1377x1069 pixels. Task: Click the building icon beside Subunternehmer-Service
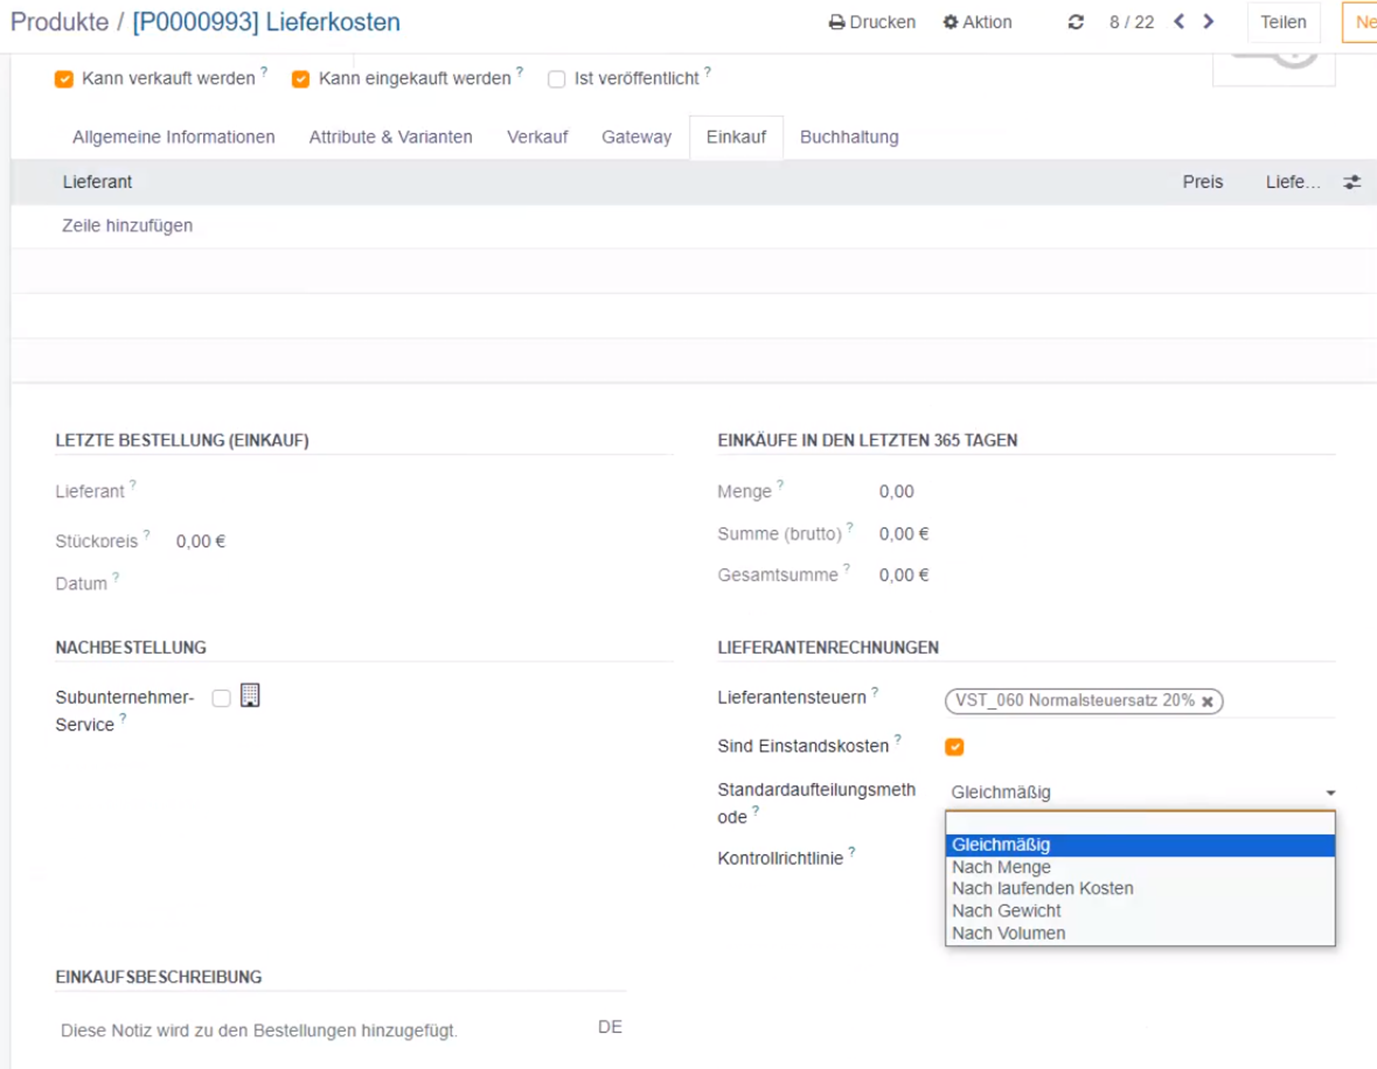point(250,696)
